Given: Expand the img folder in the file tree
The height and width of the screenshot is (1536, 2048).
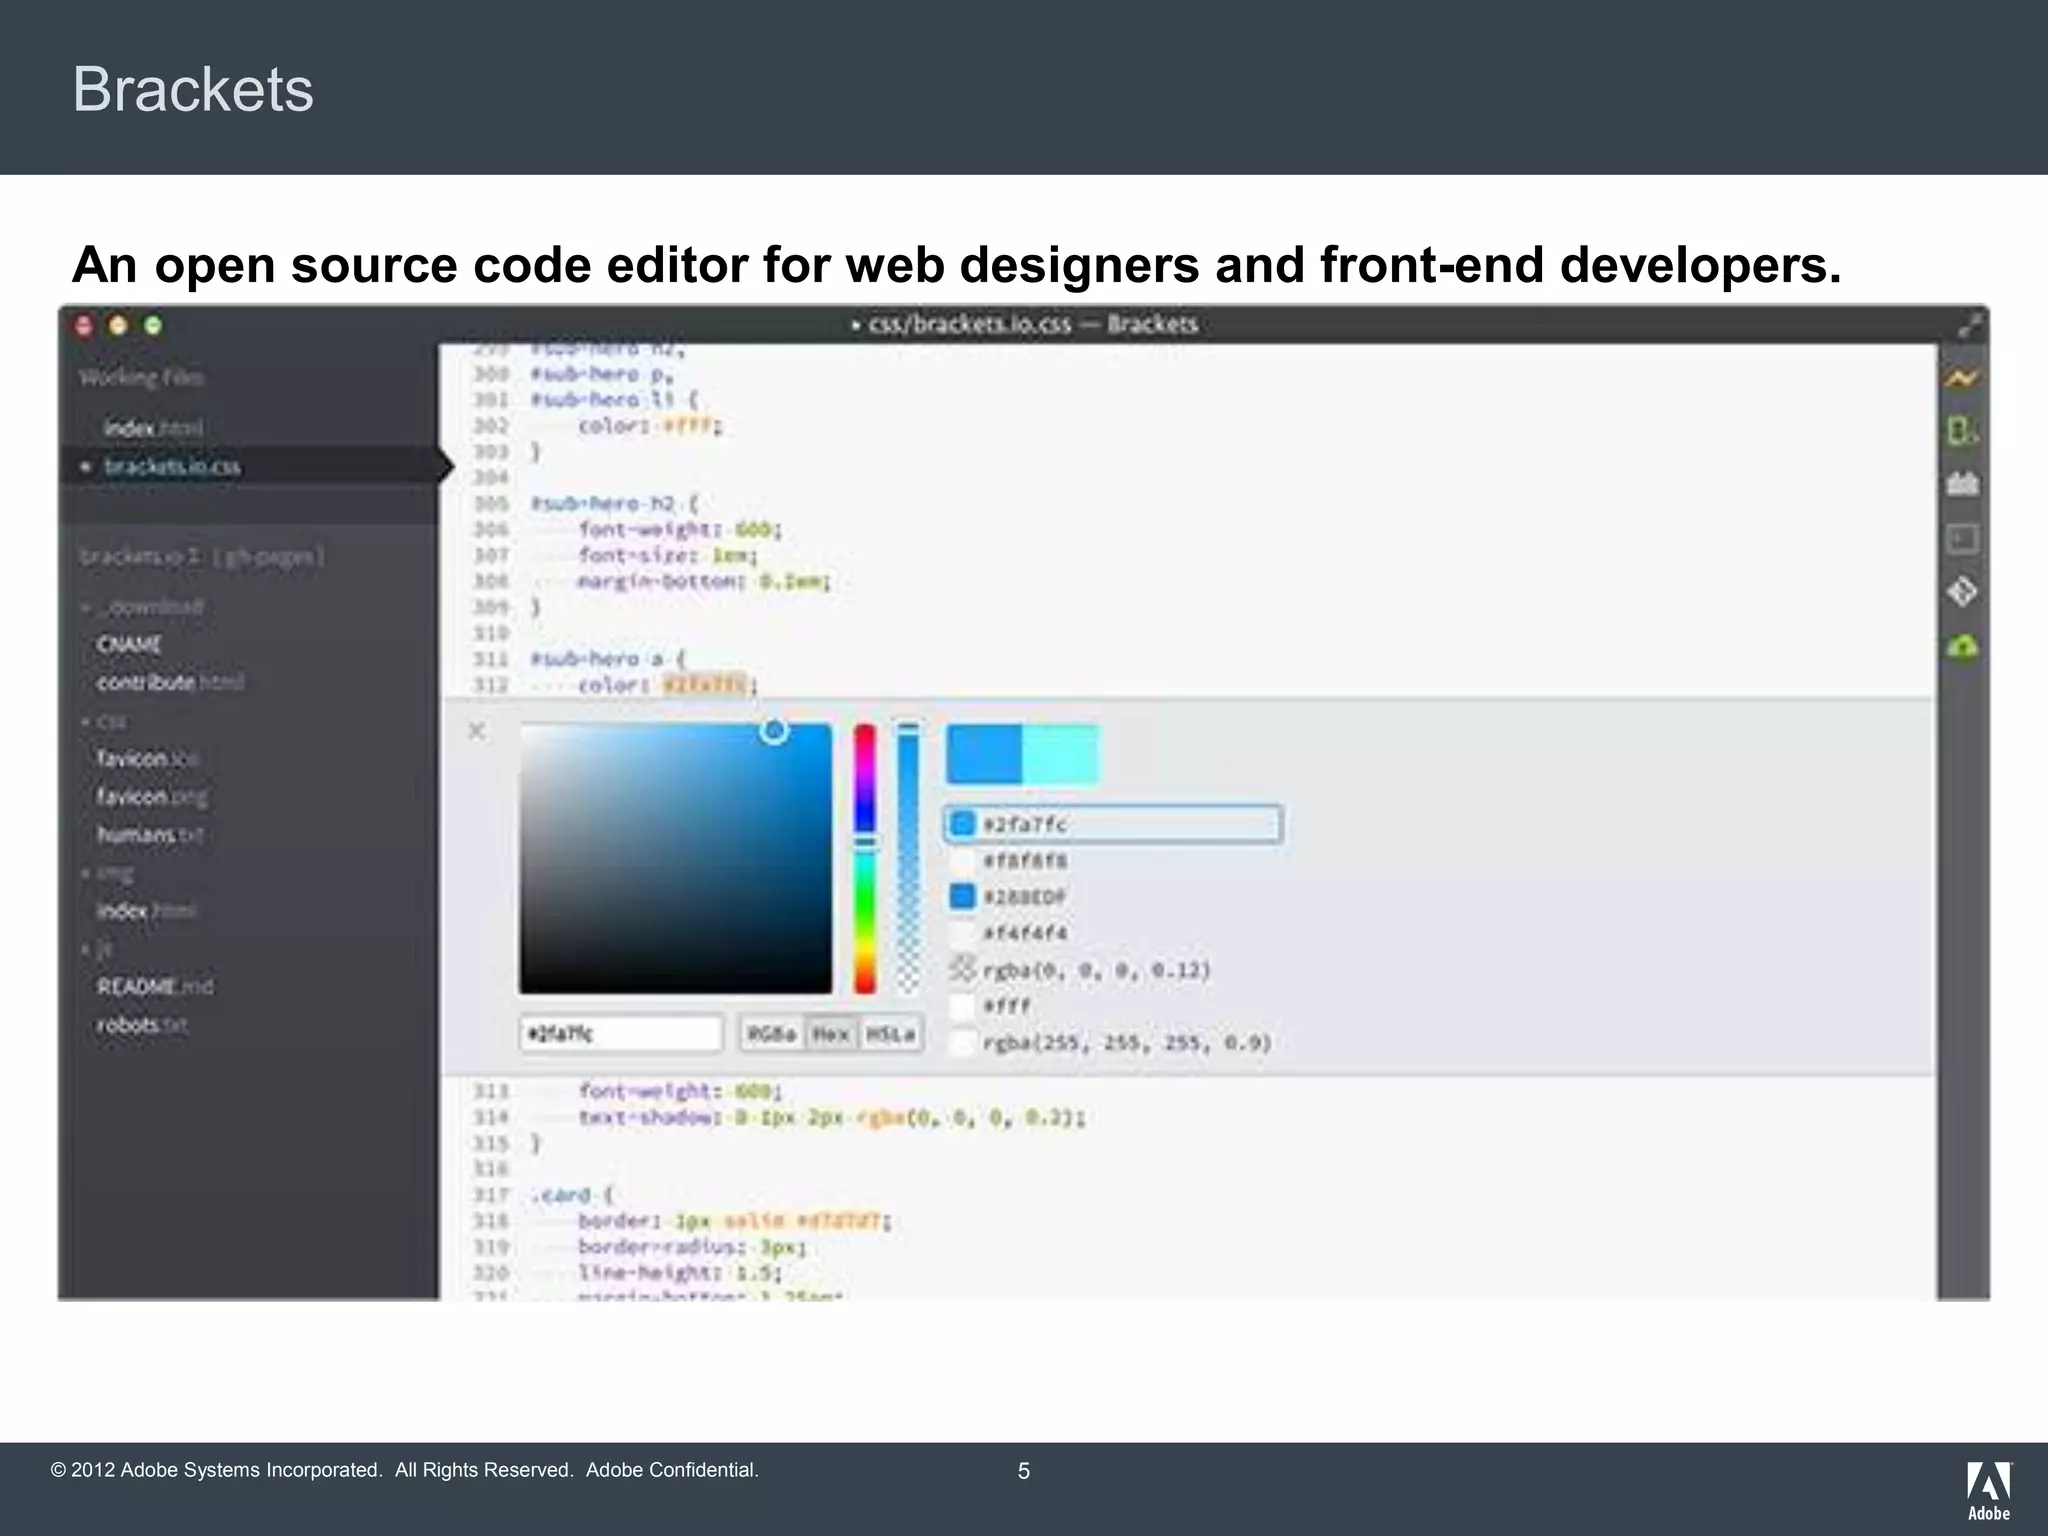Looking at the screenshot, I should 114,873.
